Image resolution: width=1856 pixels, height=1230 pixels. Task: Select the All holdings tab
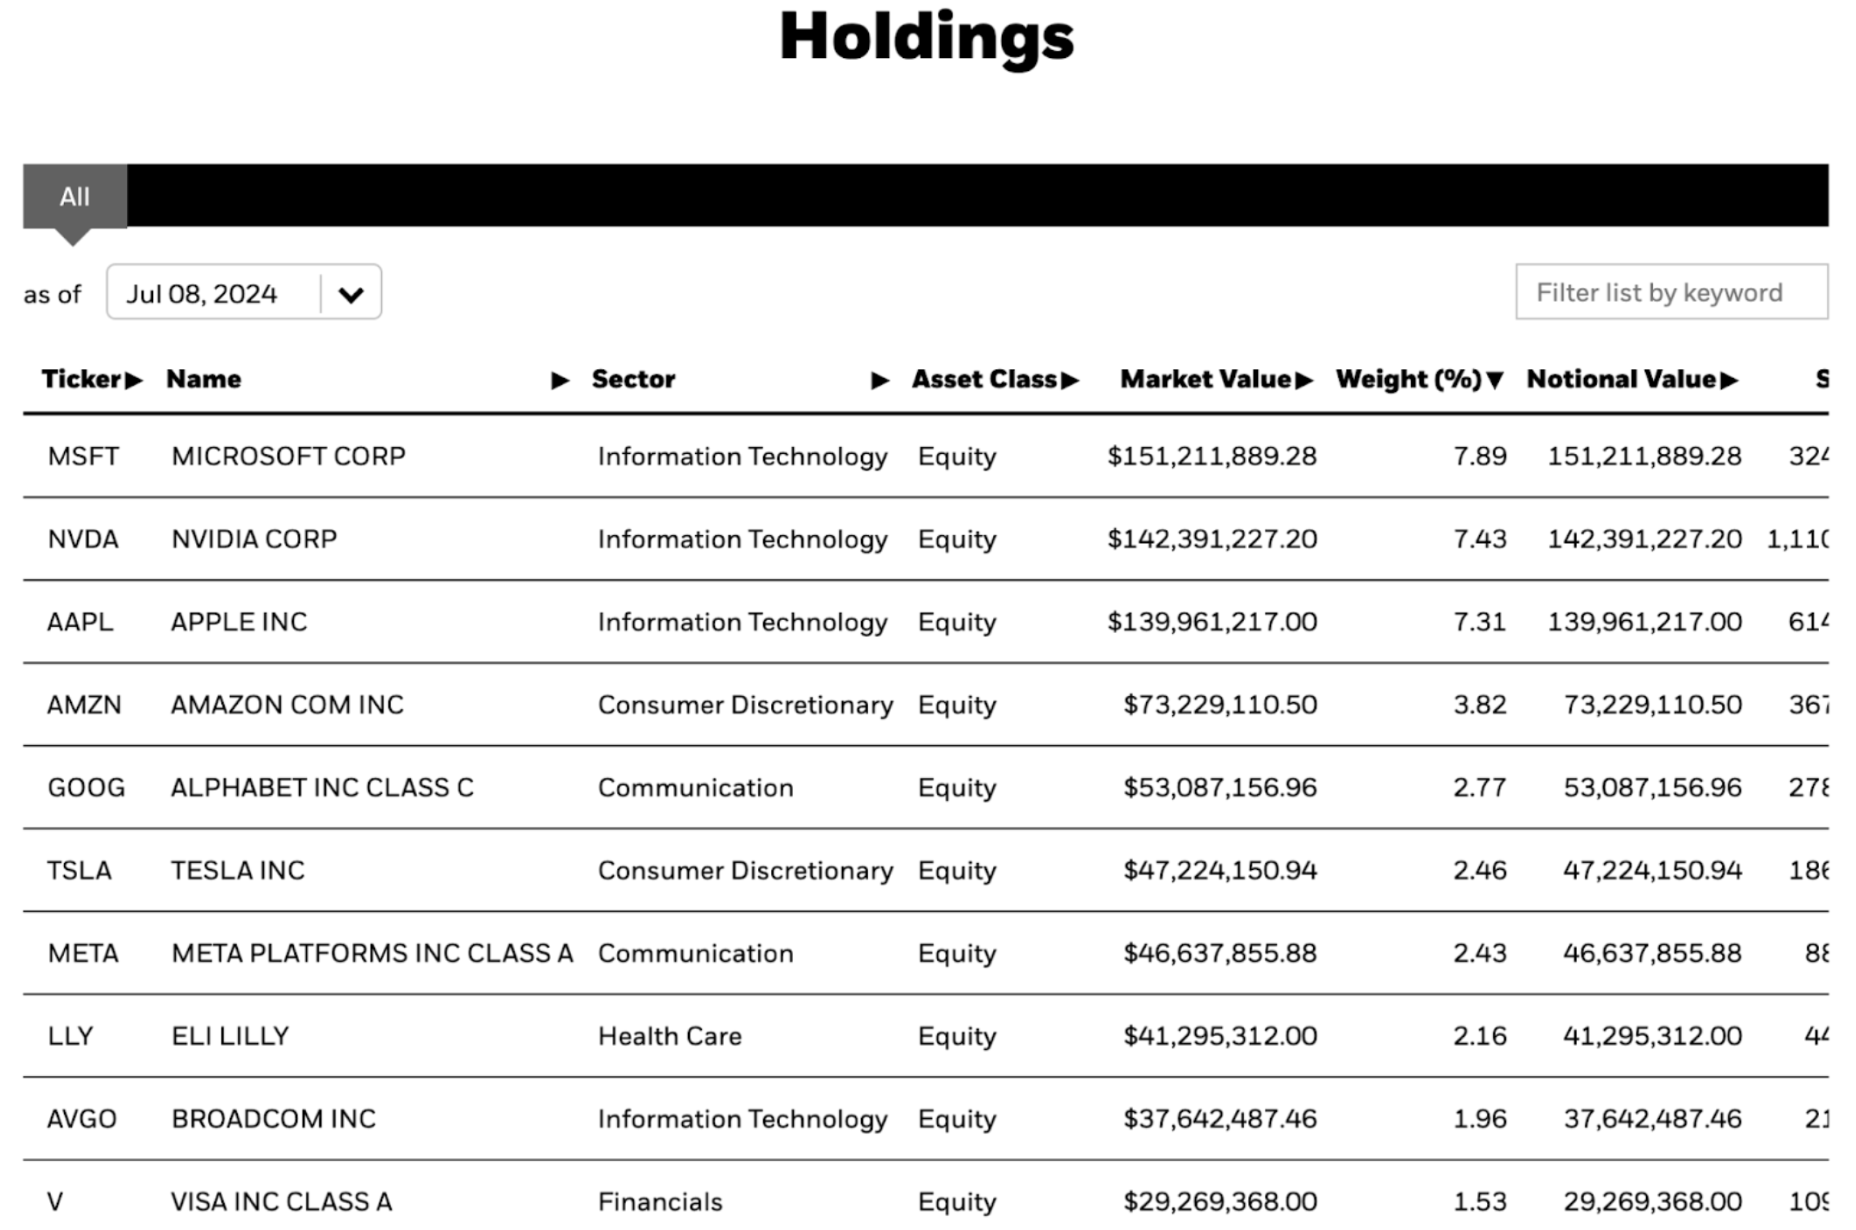[x=75, y=197]
